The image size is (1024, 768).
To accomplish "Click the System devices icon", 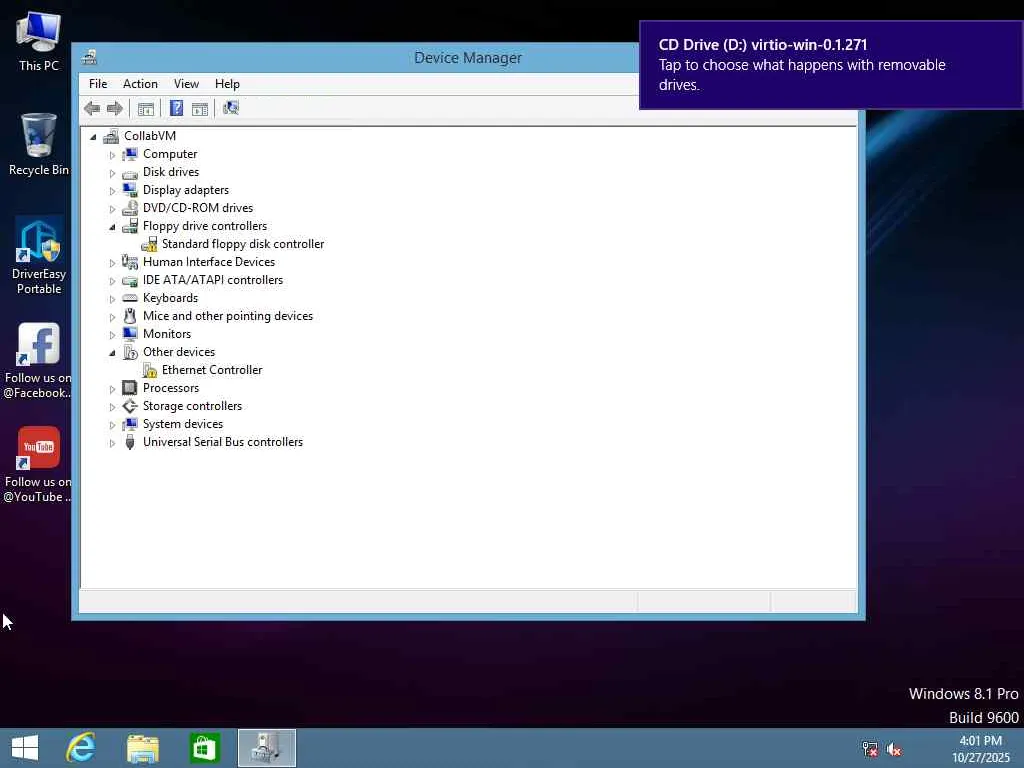I will pyautogui.click(x=130, y=424).
